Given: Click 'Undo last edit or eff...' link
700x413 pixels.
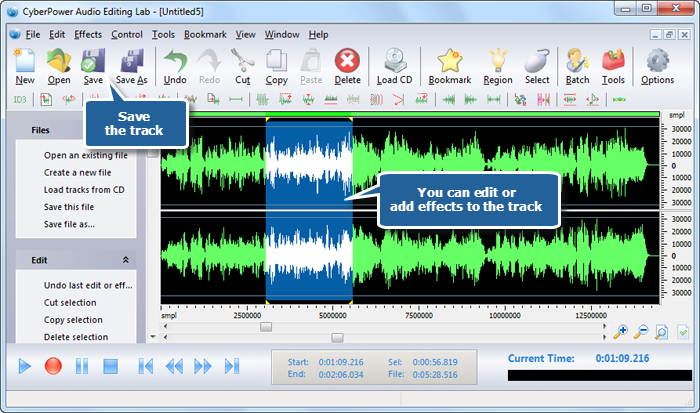Looking at the screenshot, I should click(x=88, y=285).
